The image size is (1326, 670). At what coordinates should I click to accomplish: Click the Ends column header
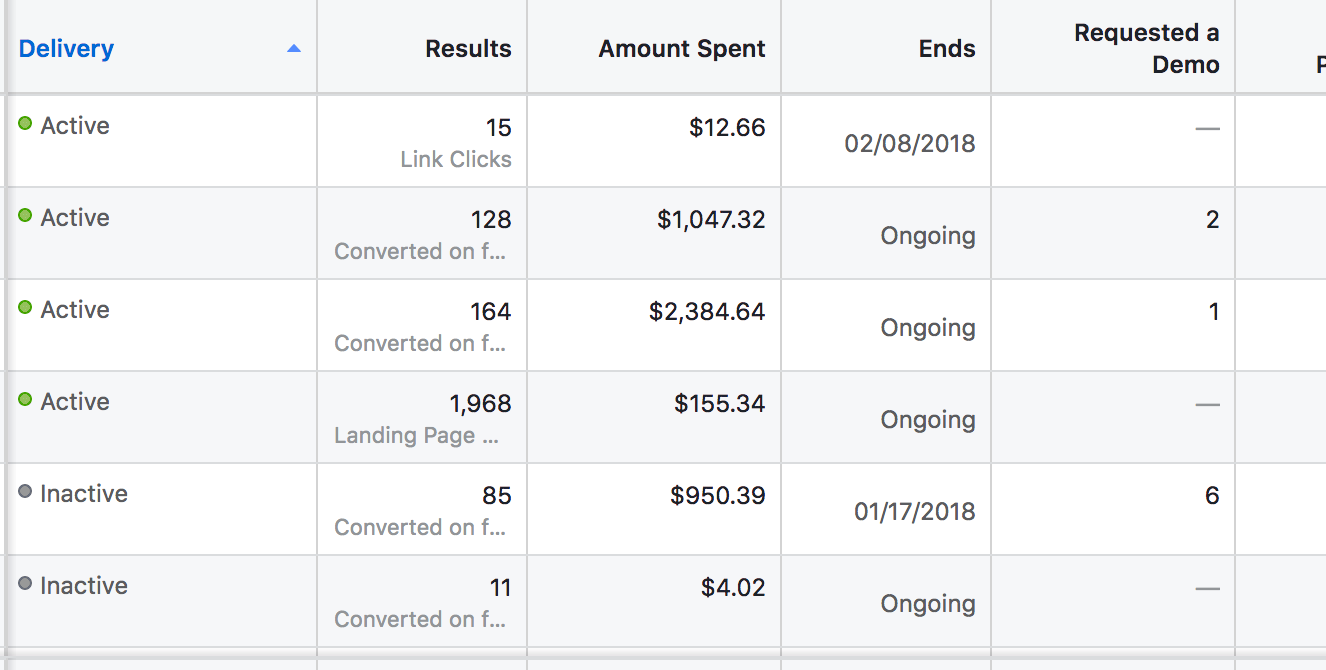click(947, 48)
